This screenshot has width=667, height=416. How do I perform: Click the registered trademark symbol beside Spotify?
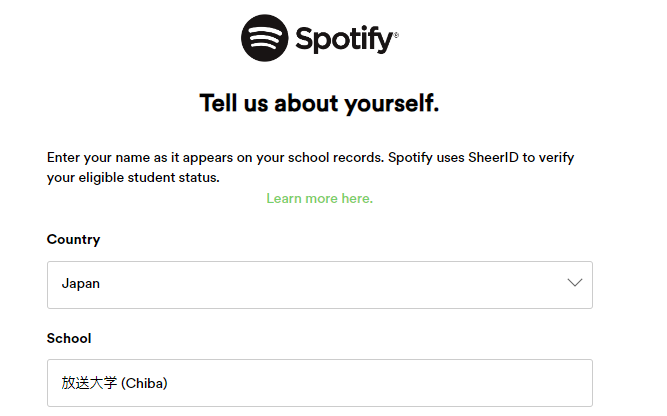(396, 36)
